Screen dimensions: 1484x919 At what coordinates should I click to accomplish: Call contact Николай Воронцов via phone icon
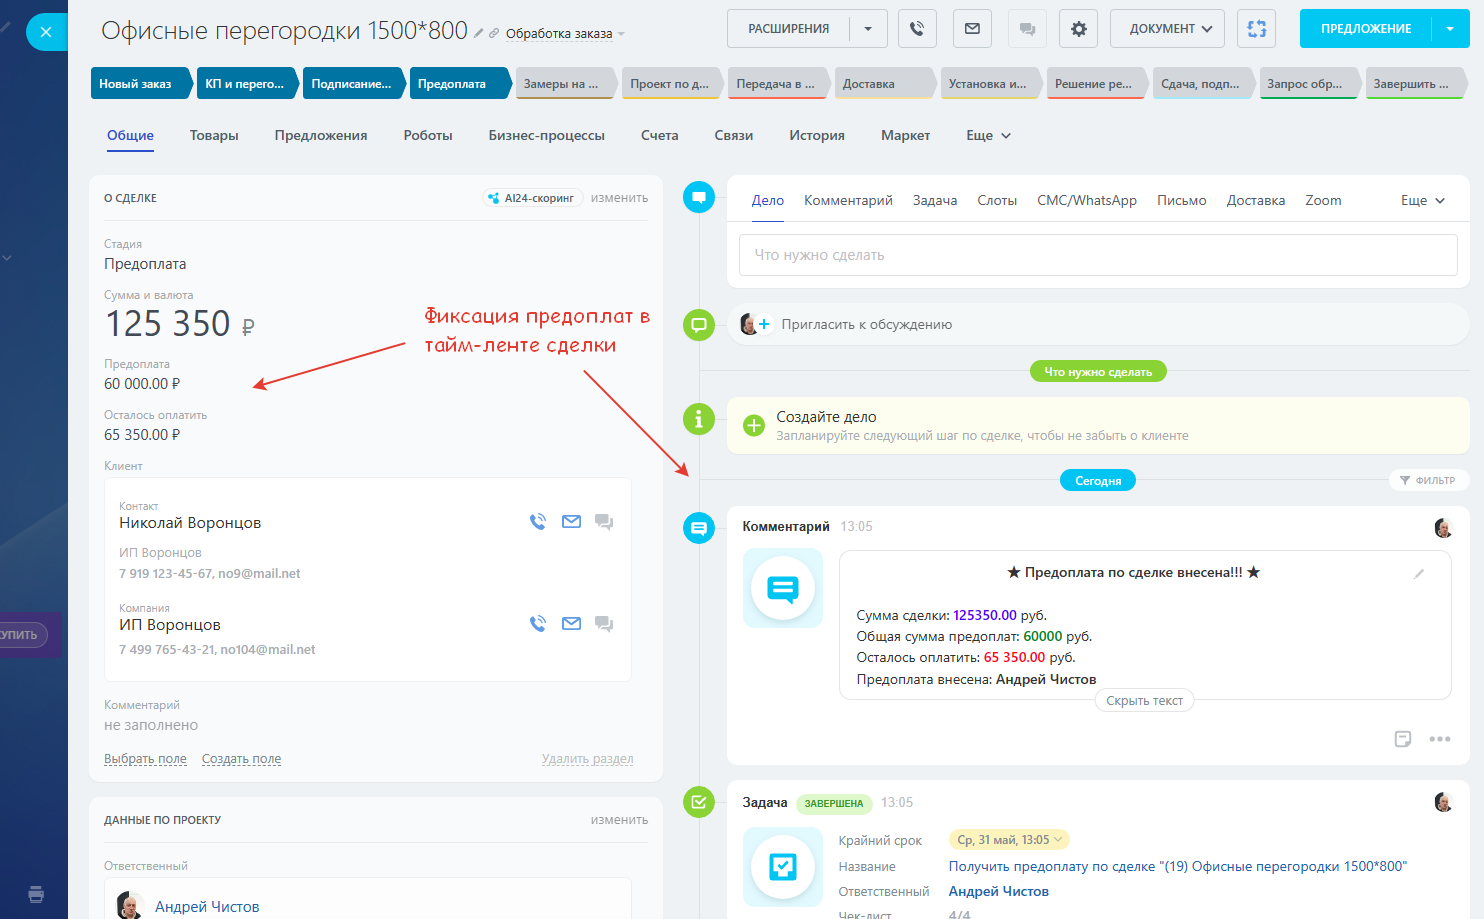click(538, 521)
